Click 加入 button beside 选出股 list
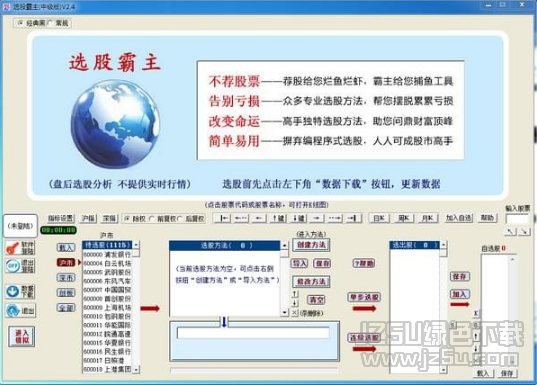 pos(460,294)
